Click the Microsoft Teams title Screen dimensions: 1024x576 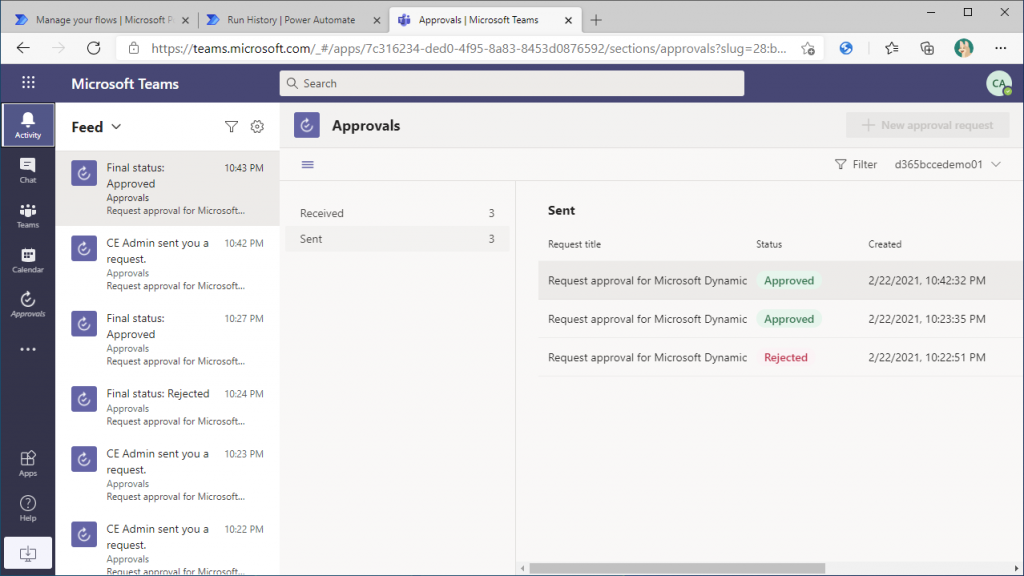[x=125, y=84]
